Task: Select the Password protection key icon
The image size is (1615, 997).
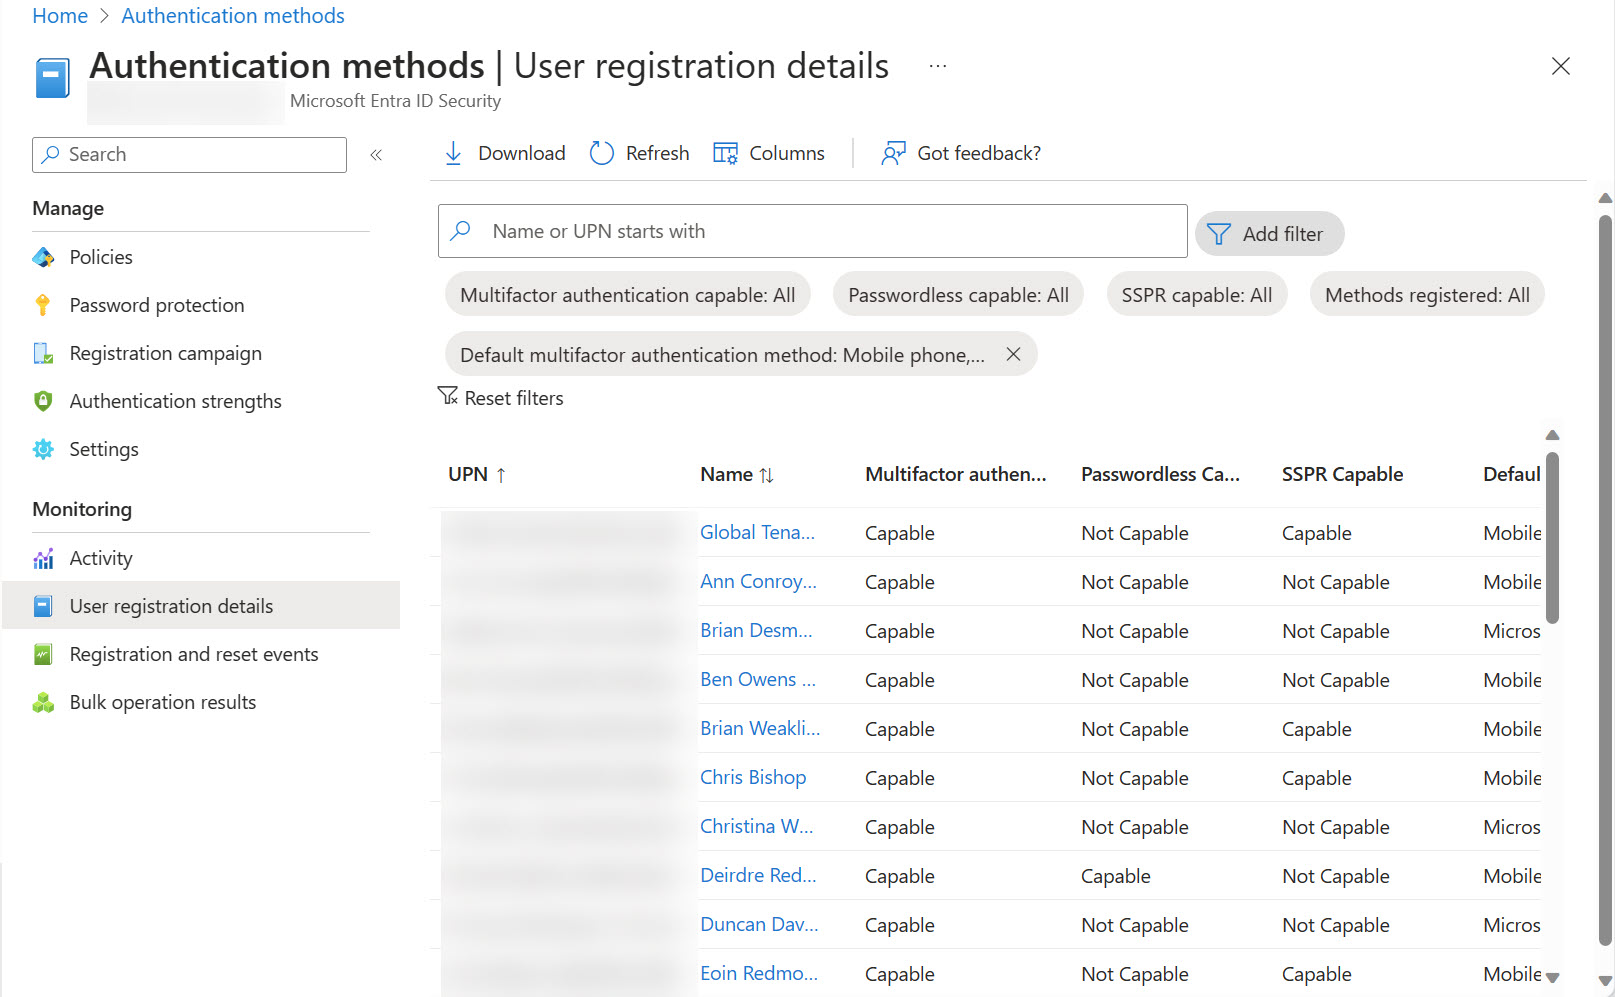Action: click(x=43, y=305)
